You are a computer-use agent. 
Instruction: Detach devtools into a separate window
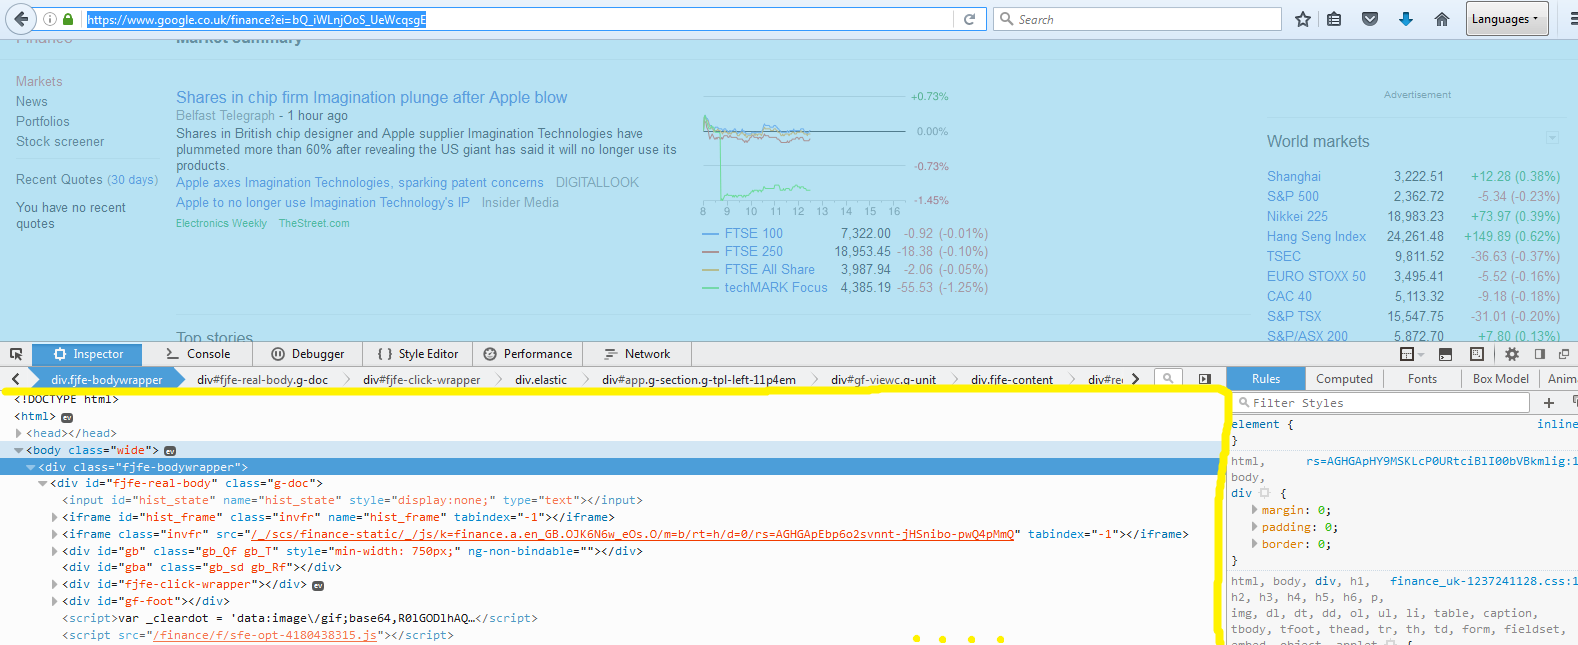[1564, 354]
